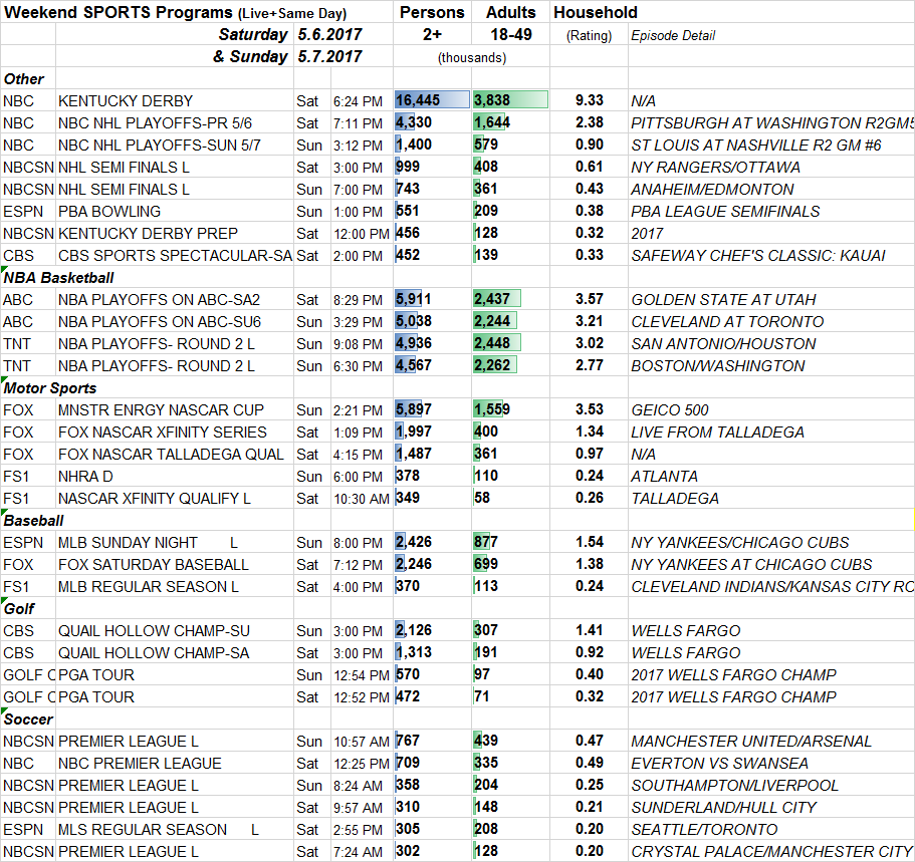Select SOUTHAMPTON/LIVERPOOL detail cell

pos(771,786)
